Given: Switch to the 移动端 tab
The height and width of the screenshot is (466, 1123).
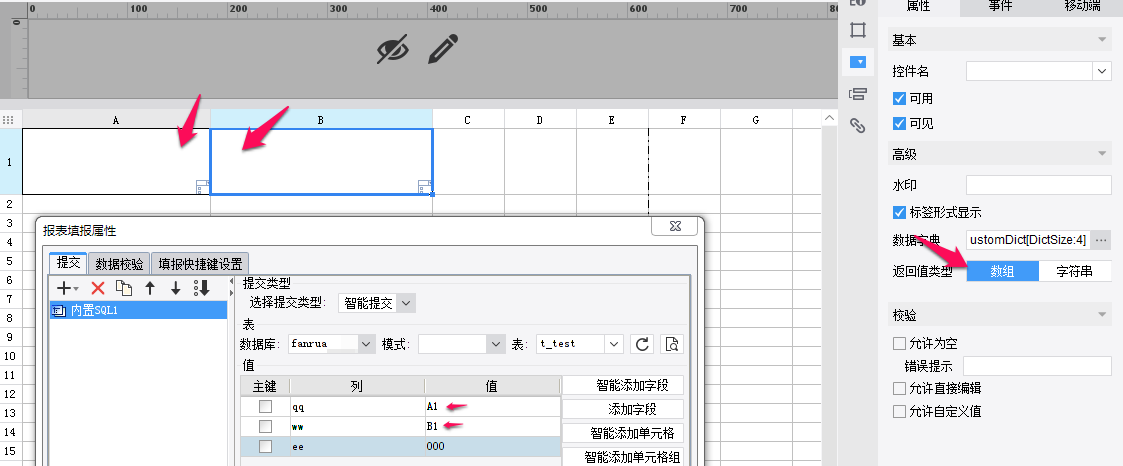Looking at the screenshot, I should (1082, 6).
